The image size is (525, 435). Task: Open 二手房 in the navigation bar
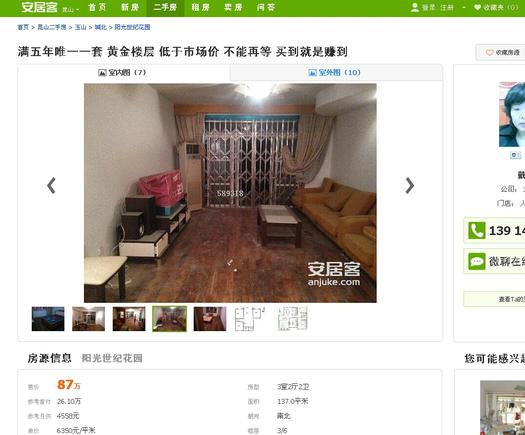165,7
